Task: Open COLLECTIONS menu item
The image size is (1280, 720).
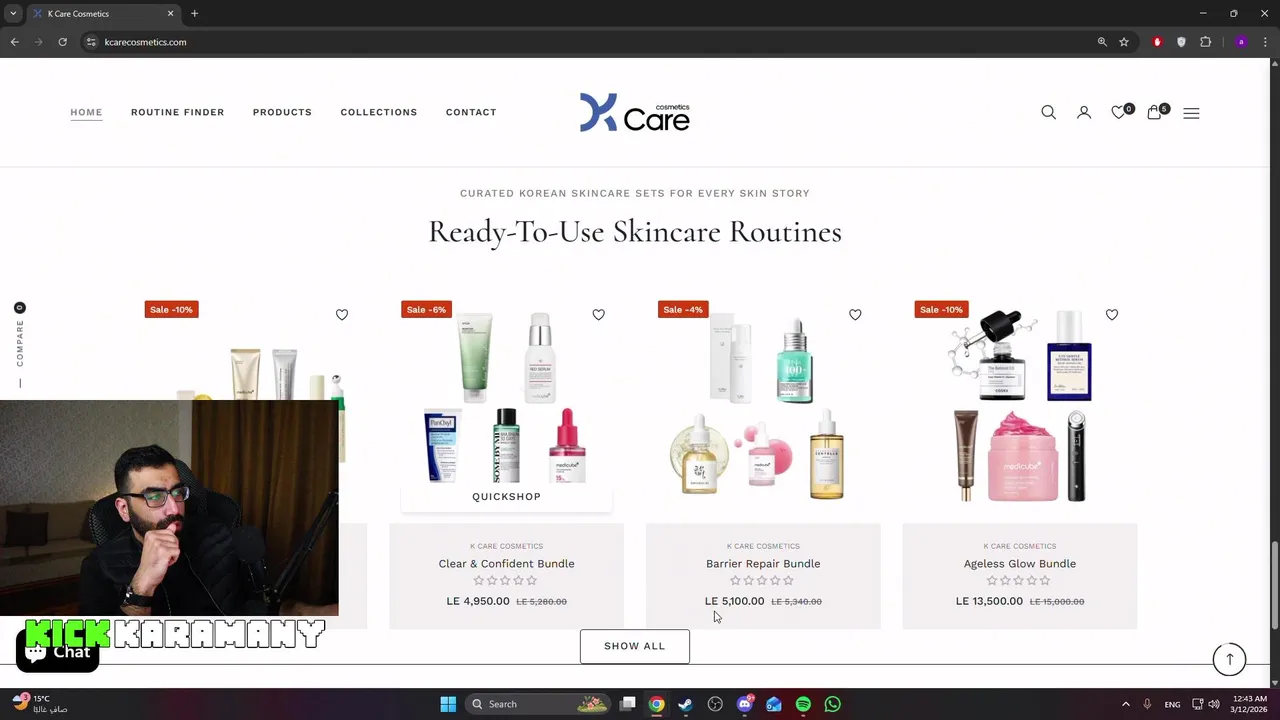Action: tap(379, 112)
